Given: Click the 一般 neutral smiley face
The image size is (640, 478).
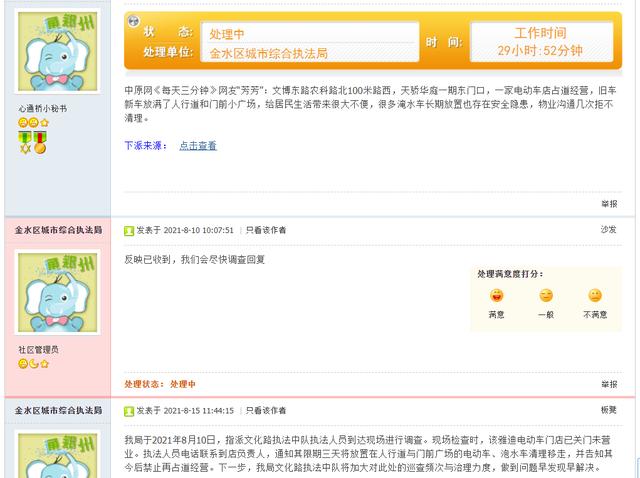Looking at the screenshot, I should (546, 295).
